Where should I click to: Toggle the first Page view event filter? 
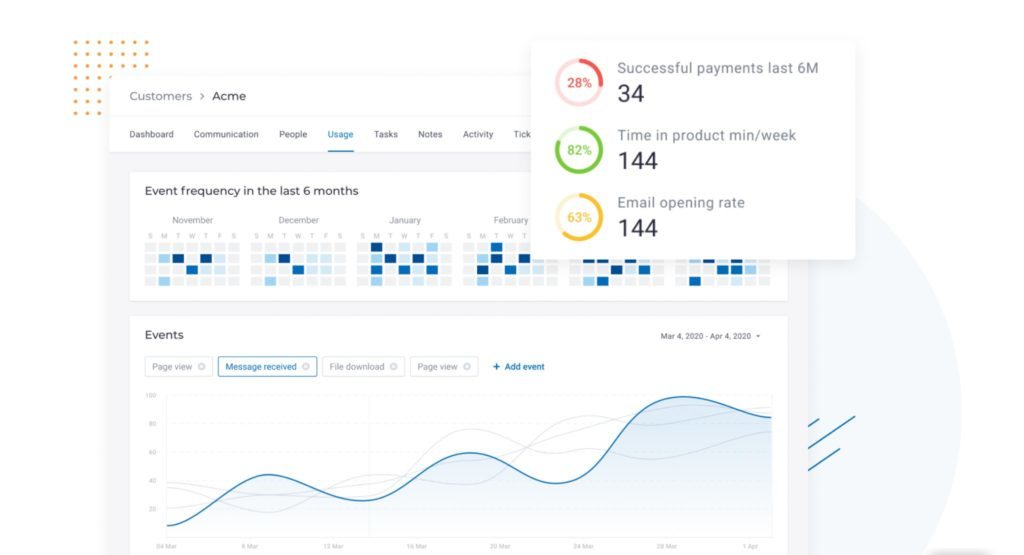click(171, 367)
